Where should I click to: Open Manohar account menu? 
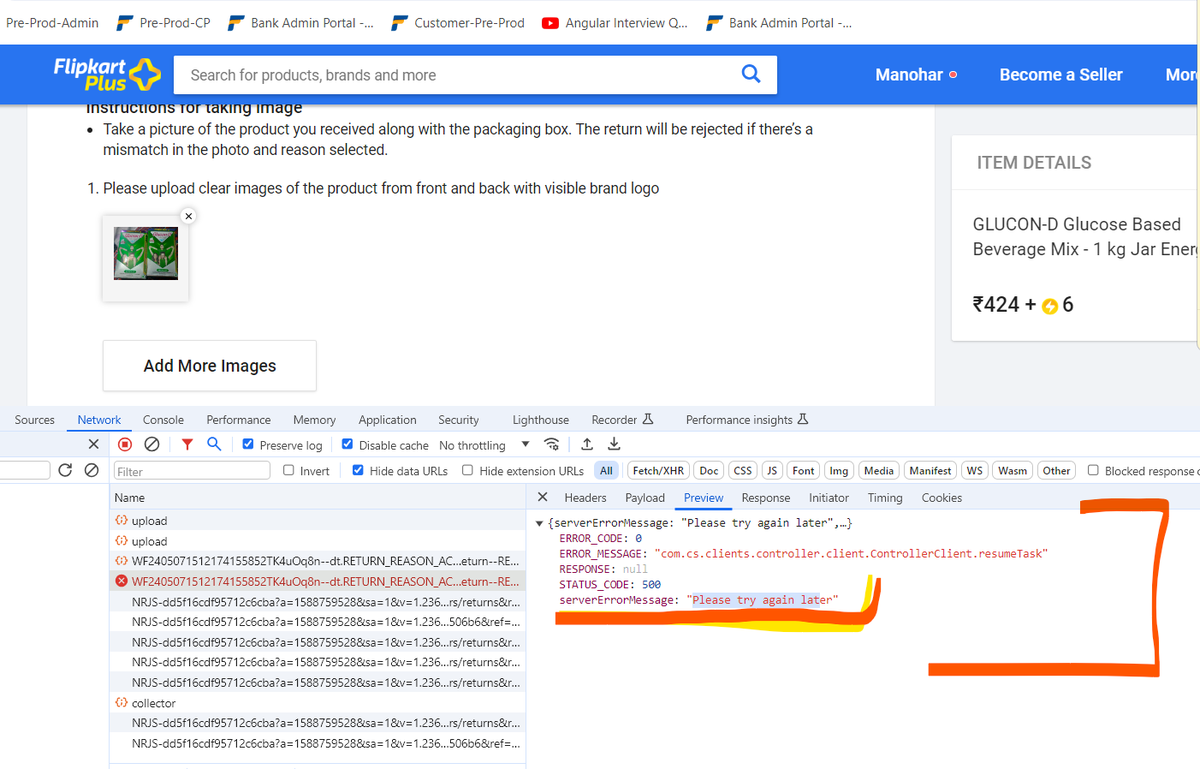click(x=916, y=75)
